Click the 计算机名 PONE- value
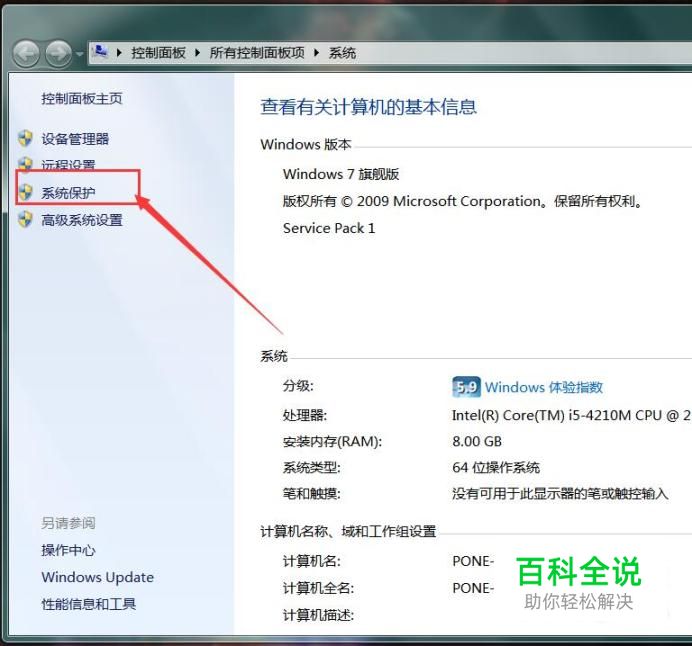The height and width of the screenshot is (646, 692). click(473, 561)
